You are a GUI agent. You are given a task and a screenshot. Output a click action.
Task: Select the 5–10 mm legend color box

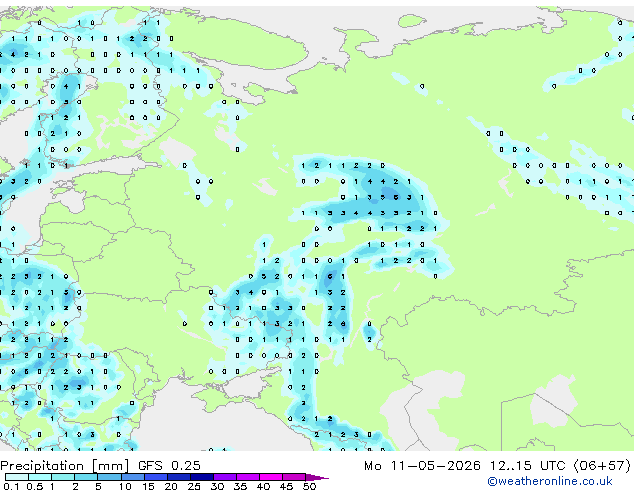[109, 477]
